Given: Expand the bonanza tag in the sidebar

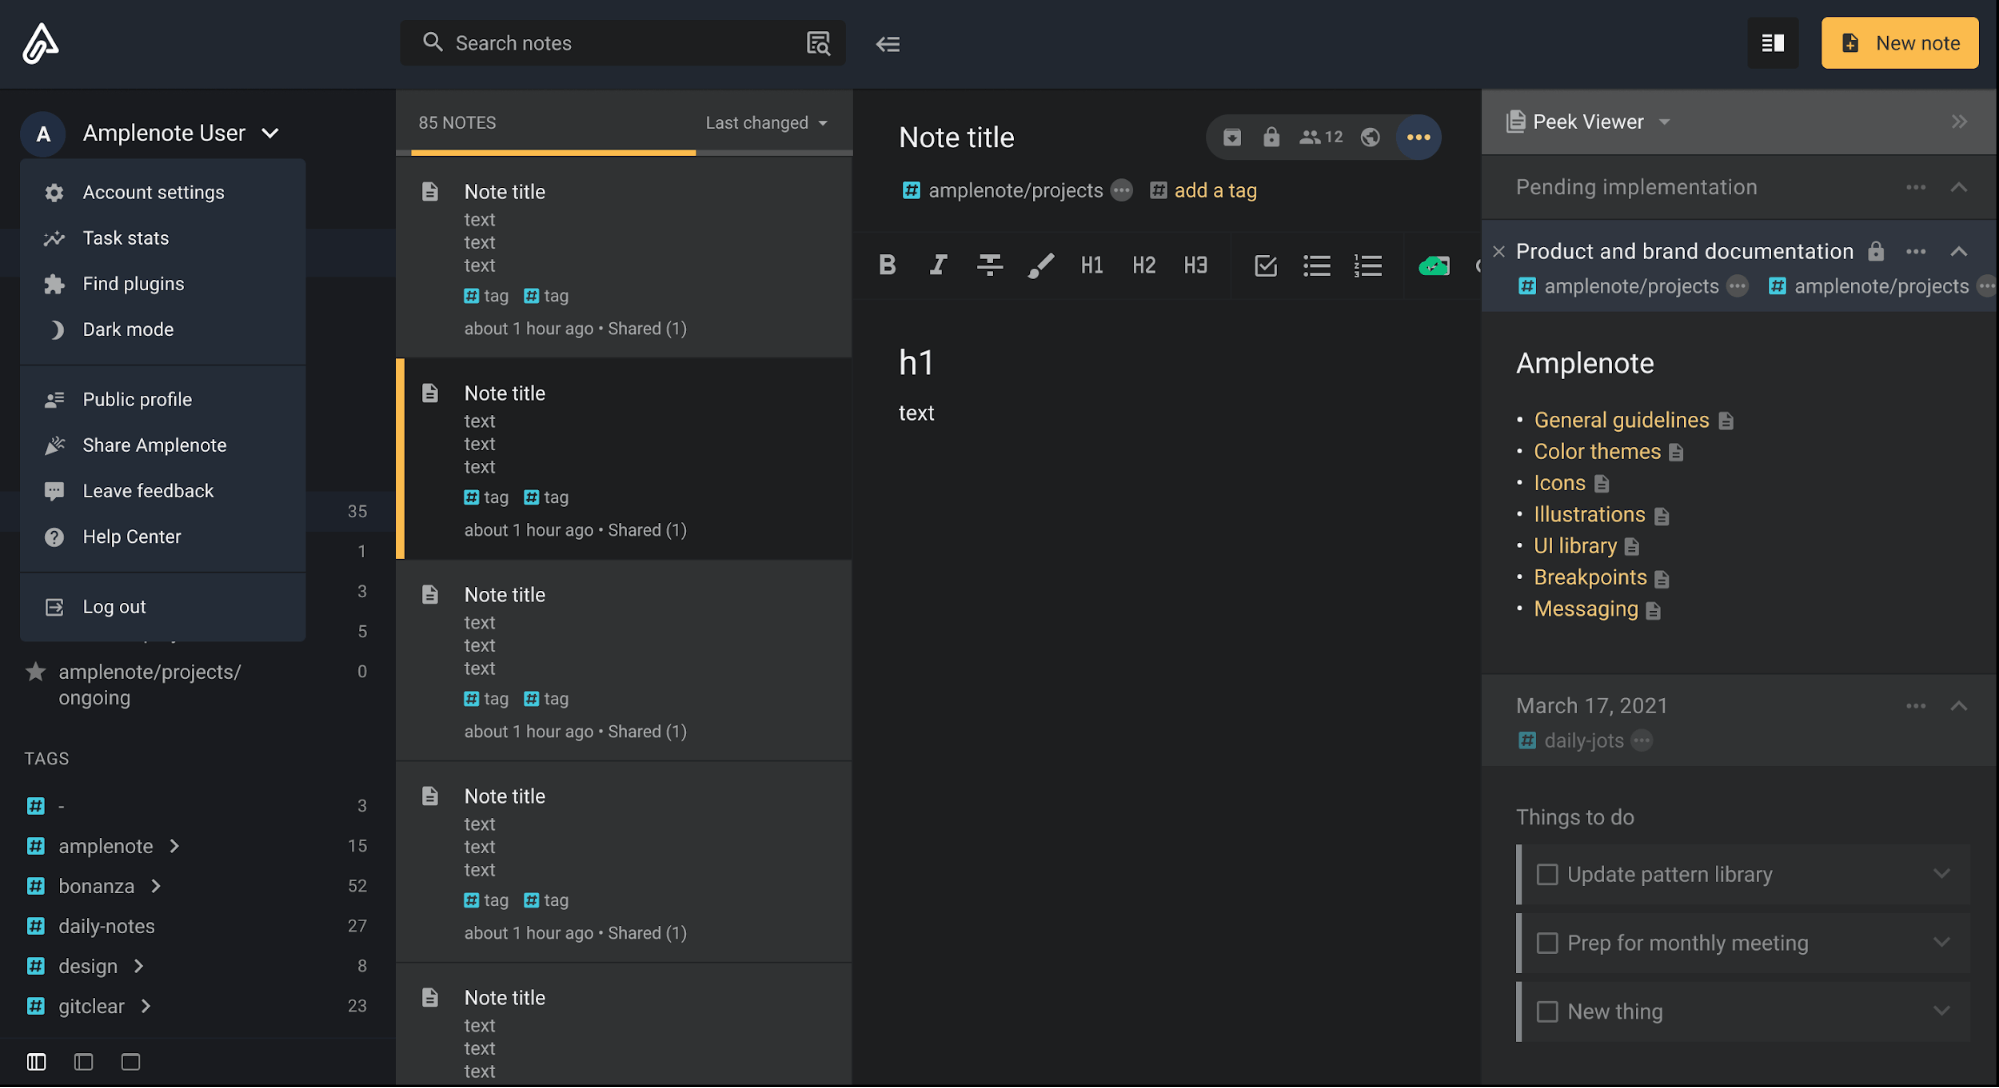Looking at the screenshot, I should (x=156, y=885).
